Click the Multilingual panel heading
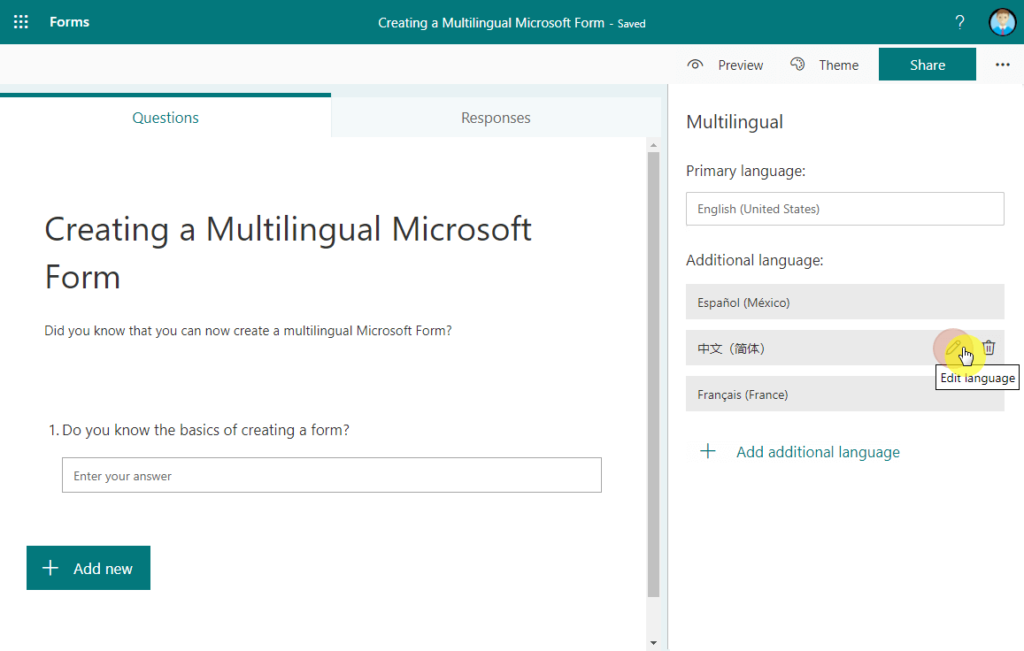1024x651 pixels. pyautogui.click(x=735, y=122)
